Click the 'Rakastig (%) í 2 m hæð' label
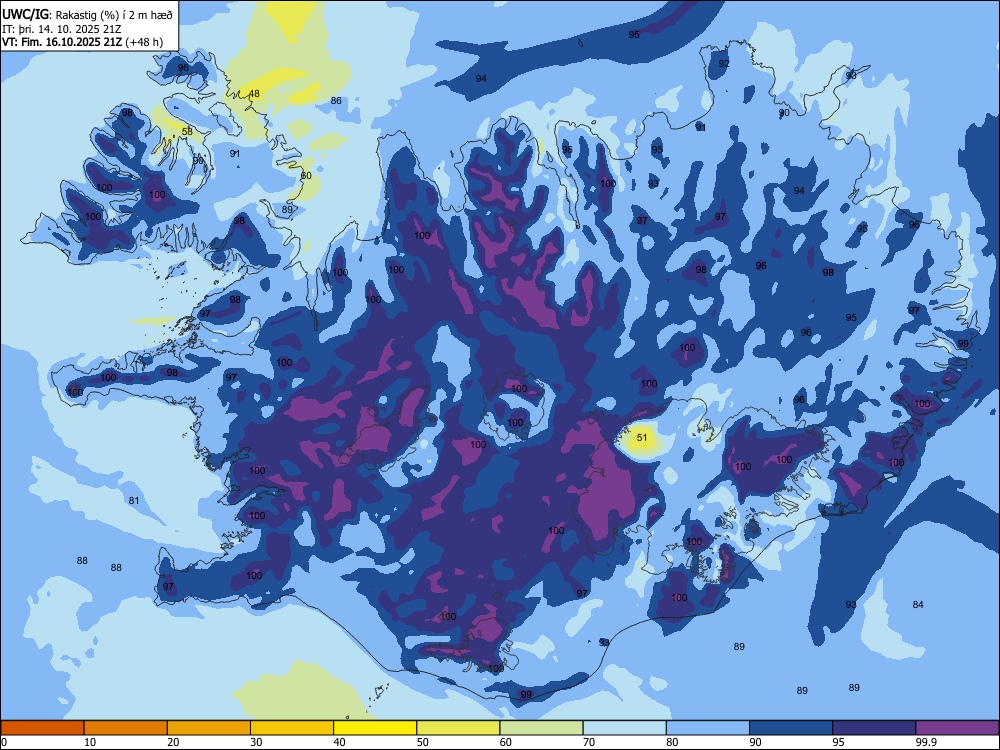Viewport: 1000px width, 750px height. (114, 13)
